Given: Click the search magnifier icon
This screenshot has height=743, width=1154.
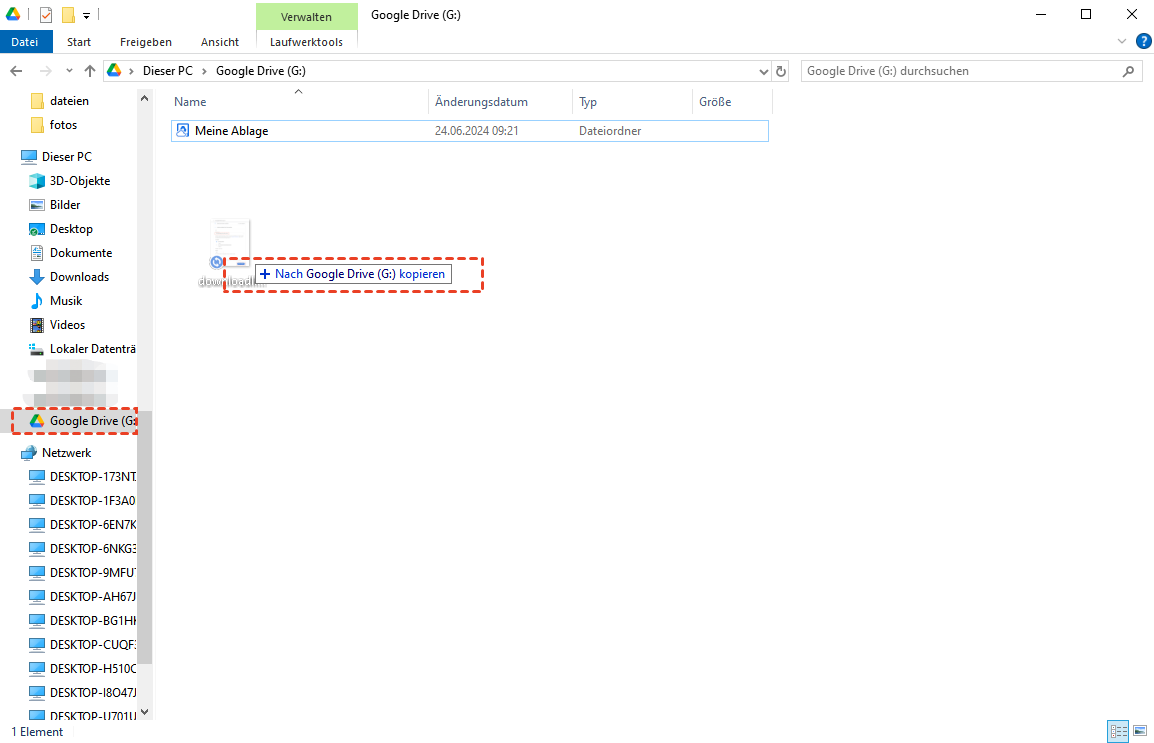Looking at the screenshot, I should point(1128,71).
